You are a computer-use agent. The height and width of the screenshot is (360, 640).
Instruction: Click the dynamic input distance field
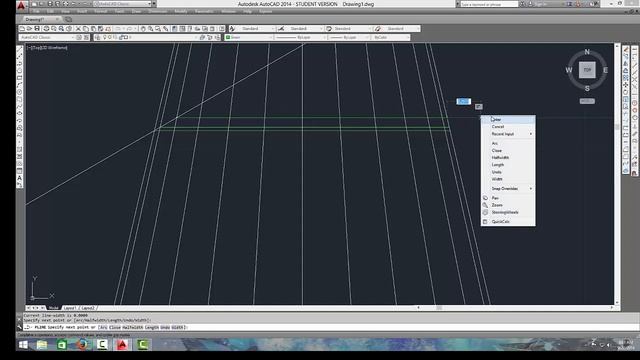tap(463, 101)
